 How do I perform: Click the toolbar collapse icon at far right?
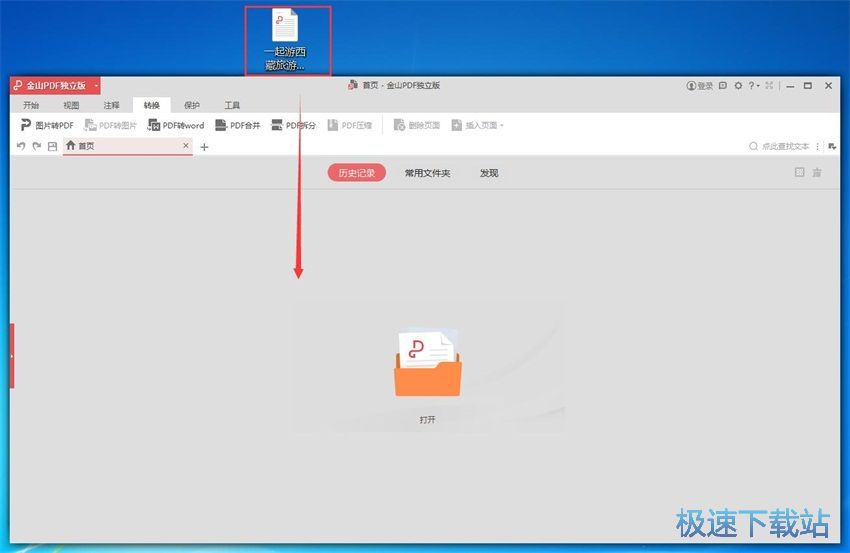(x=832, y=146)
